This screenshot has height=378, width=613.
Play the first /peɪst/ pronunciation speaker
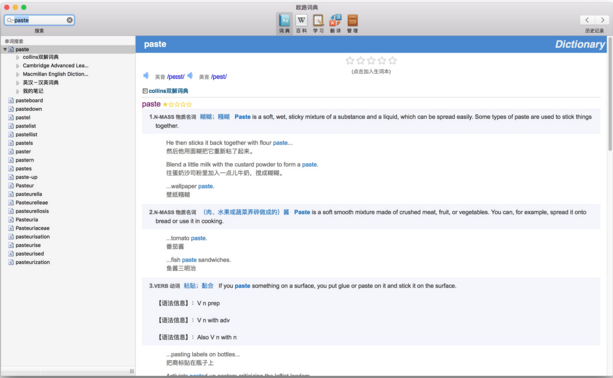click(x=146, y=75)
